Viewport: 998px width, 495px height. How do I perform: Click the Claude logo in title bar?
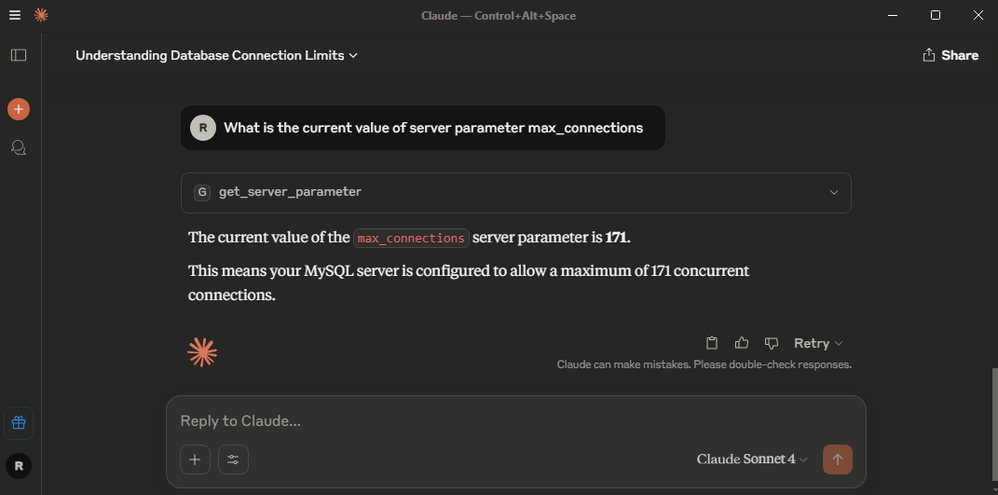pyautogui.click(x=41, y=15)
